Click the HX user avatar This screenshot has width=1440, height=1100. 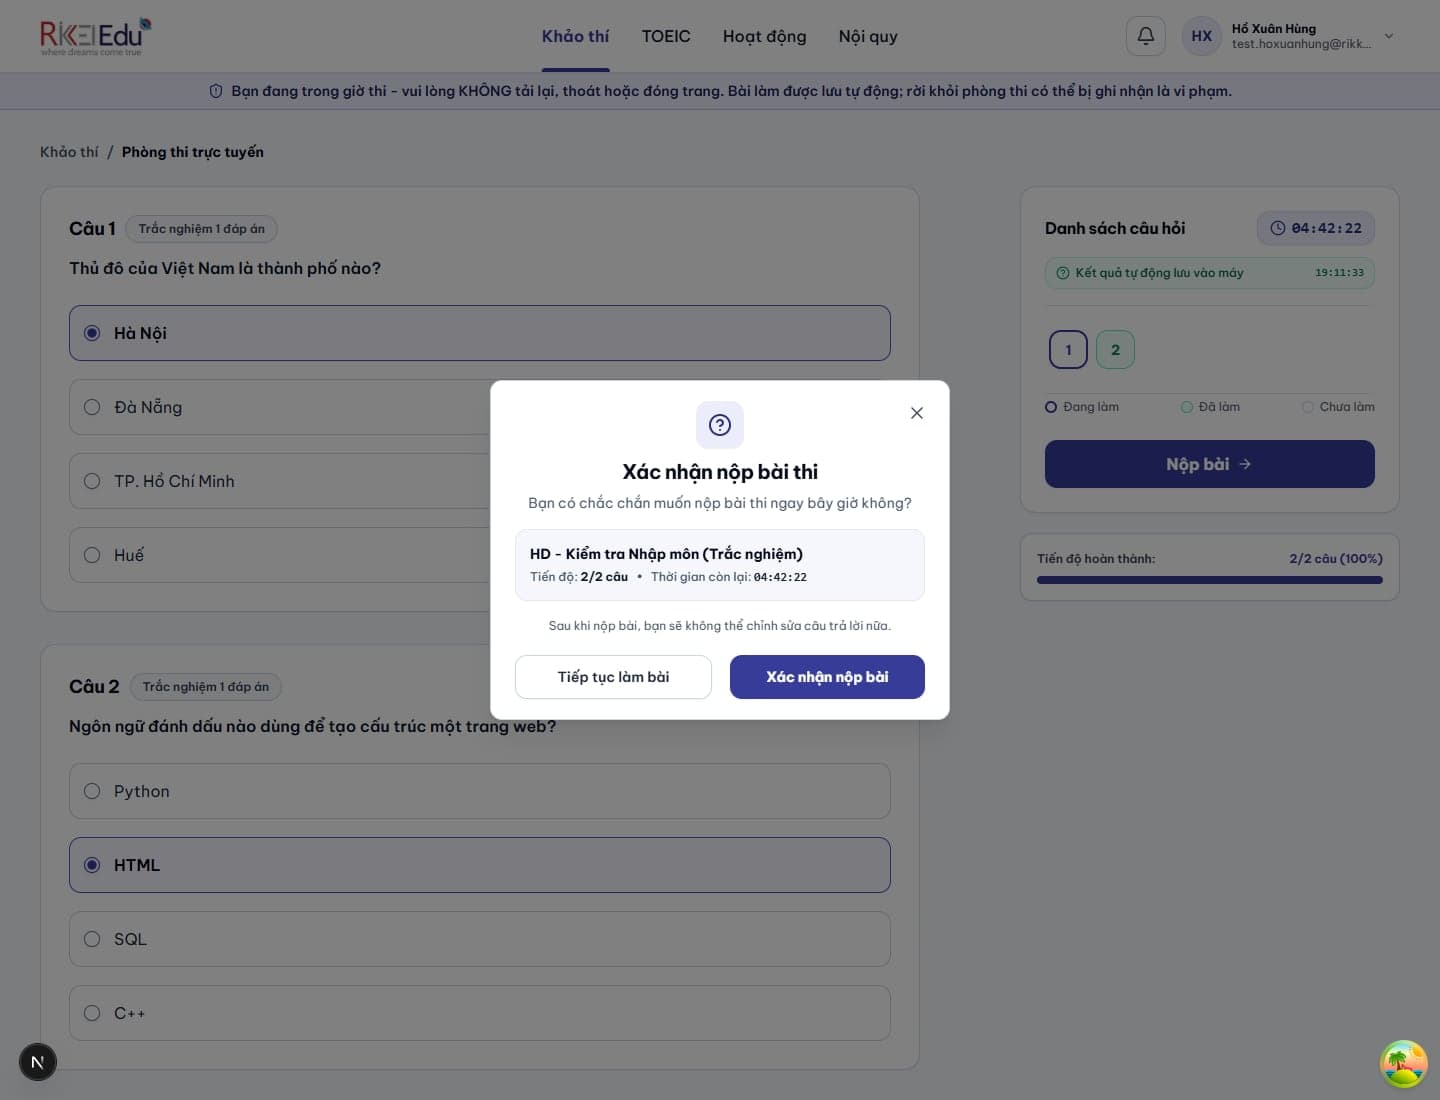click(1202, 36)
